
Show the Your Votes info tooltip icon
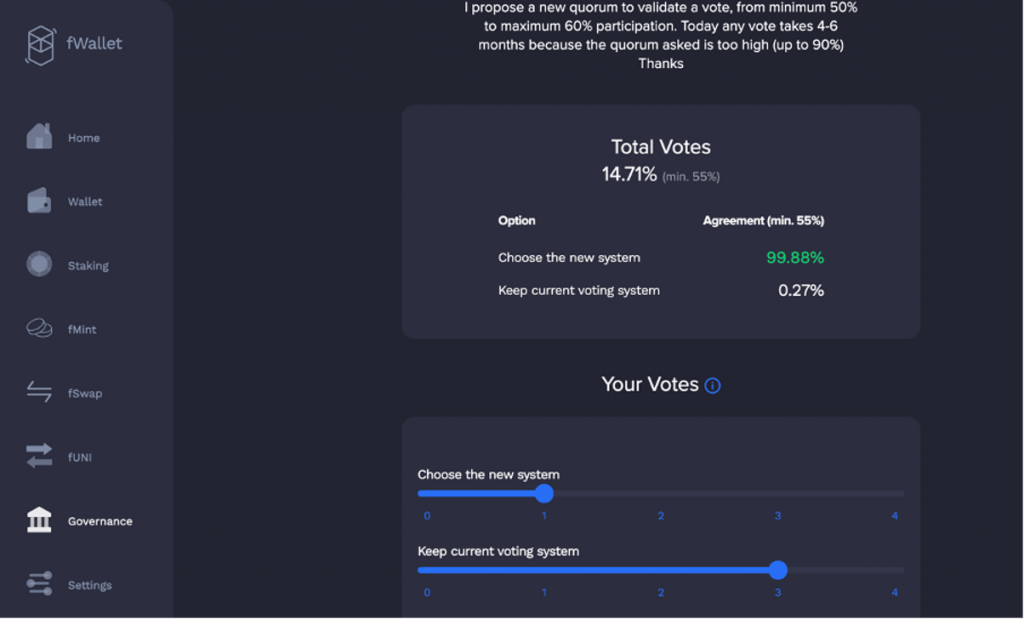(x=713, y=386)
